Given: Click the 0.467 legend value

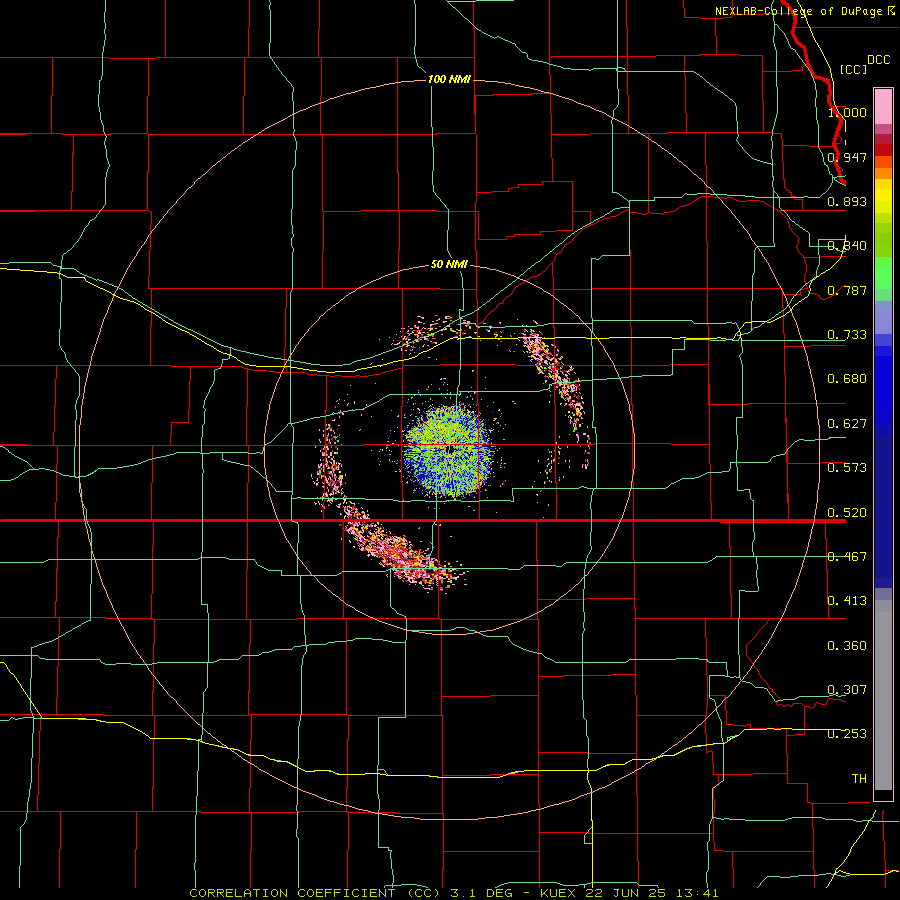Looking at the screenshot, I should [847, 557].
